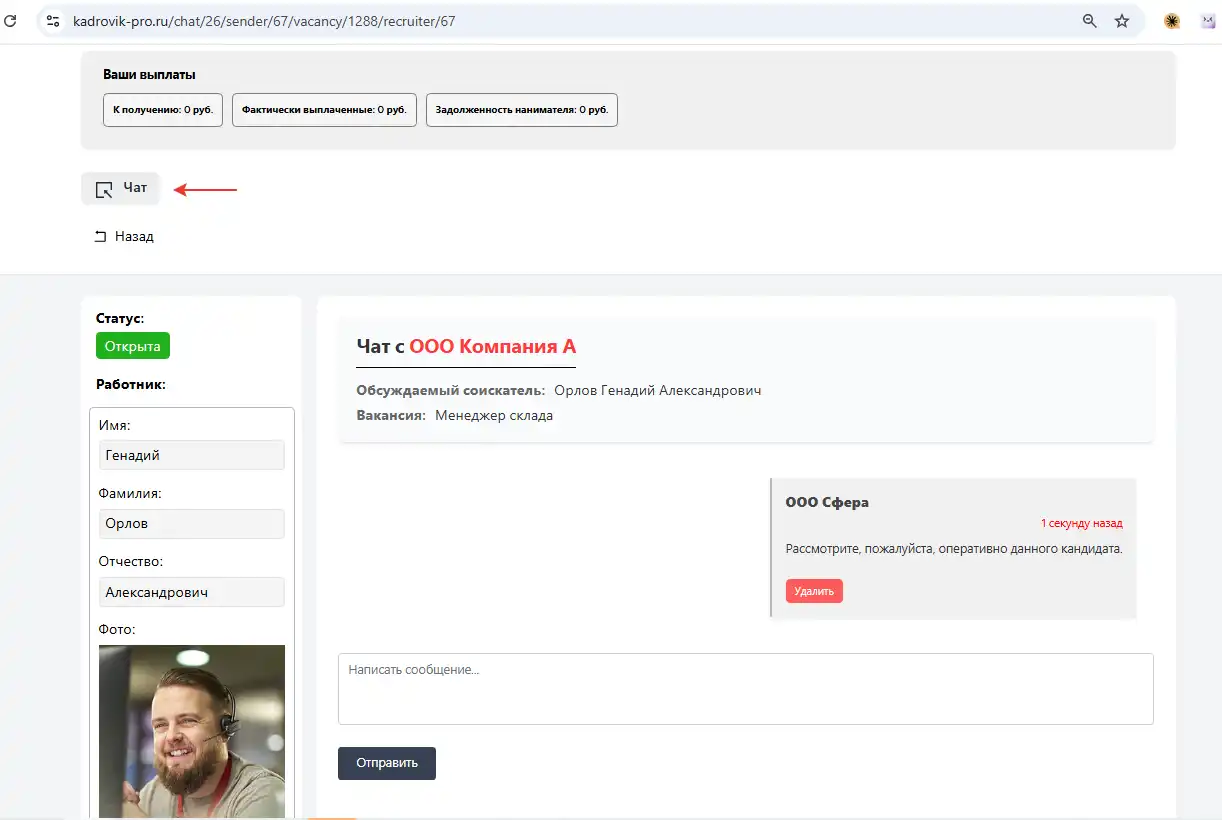Open the worker's profile photo
1222x820 pixels.
pos(191,730)
